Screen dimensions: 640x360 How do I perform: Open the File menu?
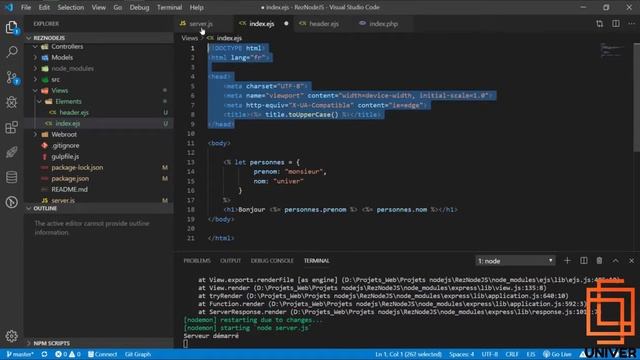coord(26,7)
